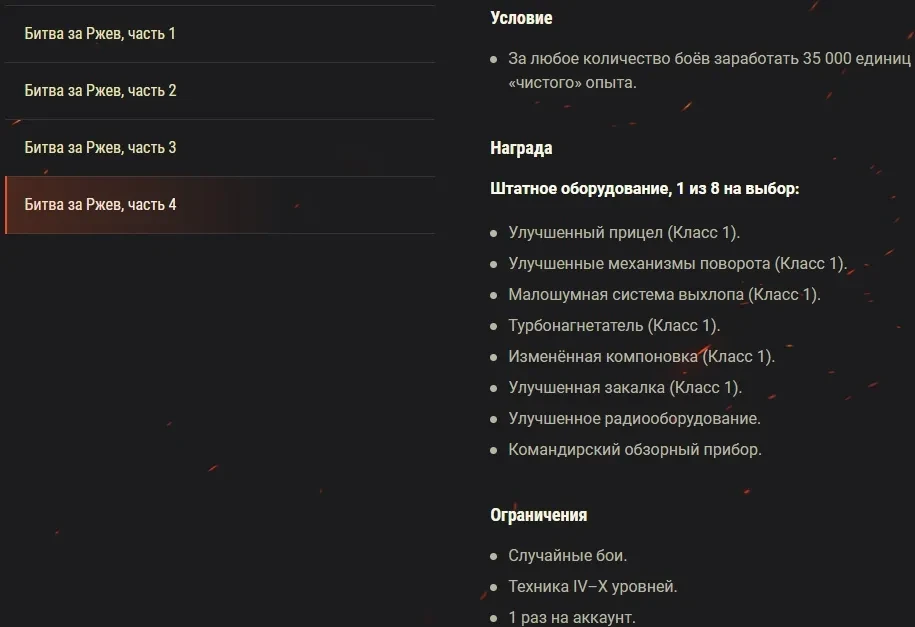The image size is (915, 627).
Task: Select «Улучшенный прицел (Класс 1)» list item
Action: click(624, 233)
